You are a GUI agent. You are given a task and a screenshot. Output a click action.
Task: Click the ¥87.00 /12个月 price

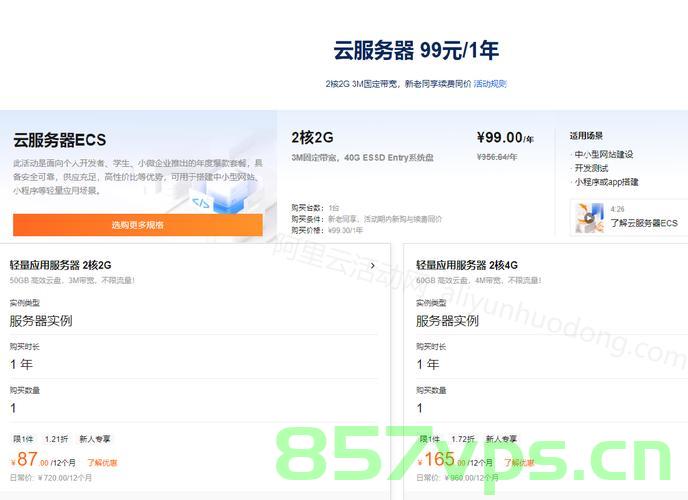[43, 460]
